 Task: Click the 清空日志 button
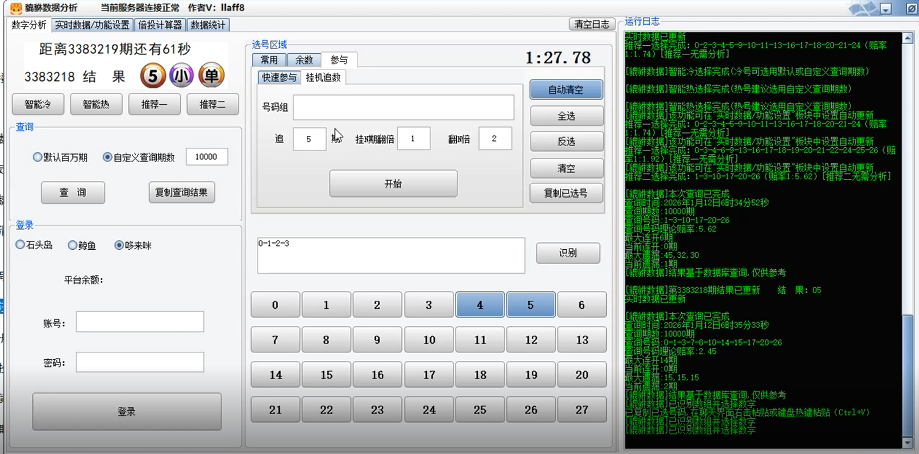coord(593,24)
